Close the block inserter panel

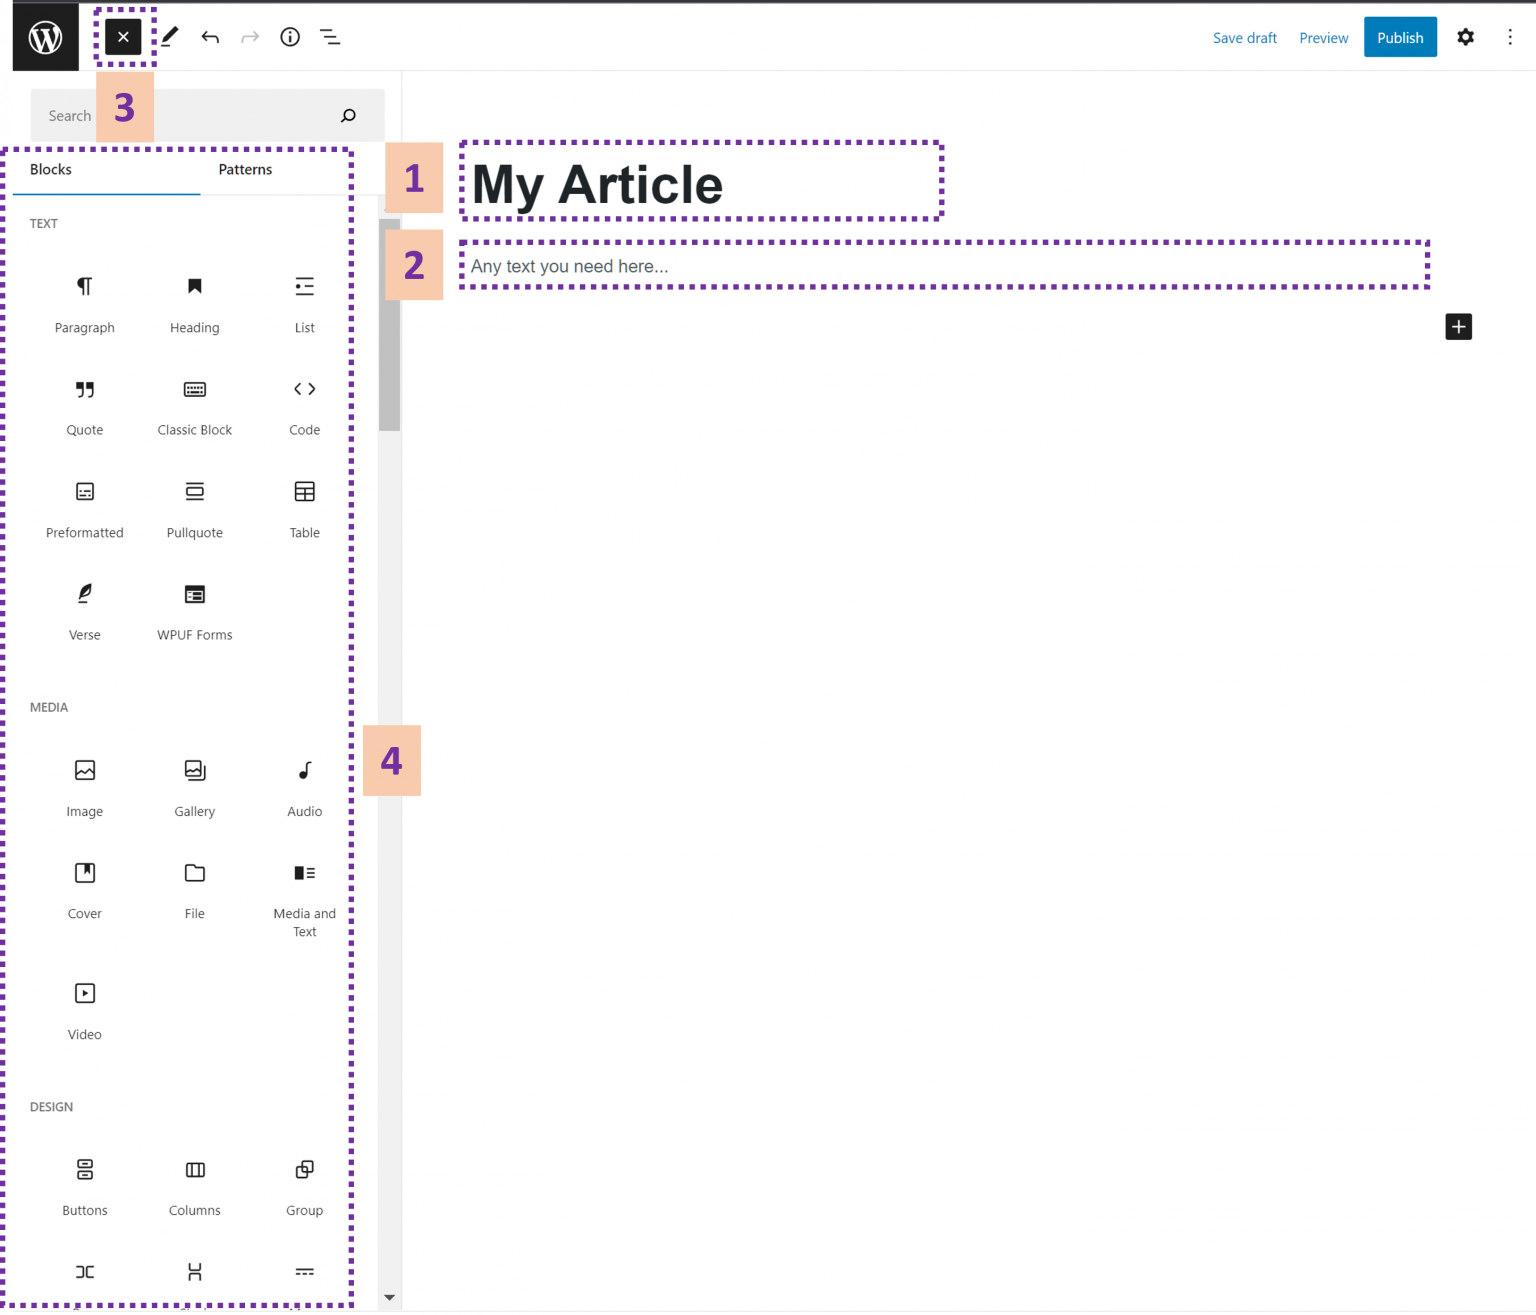(x=123, y=37)
